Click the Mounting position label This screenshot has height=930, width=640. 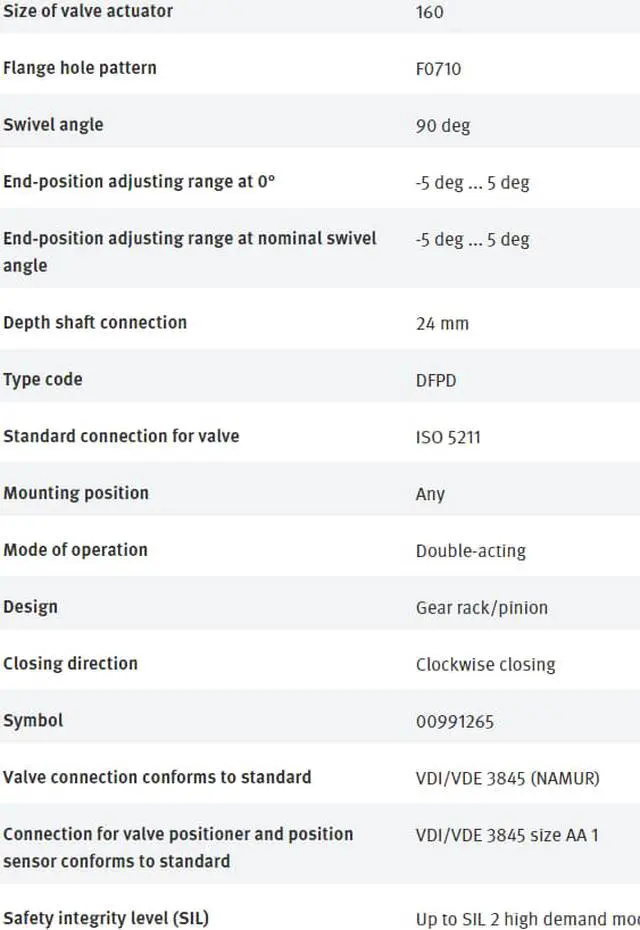tap(76, 493)
